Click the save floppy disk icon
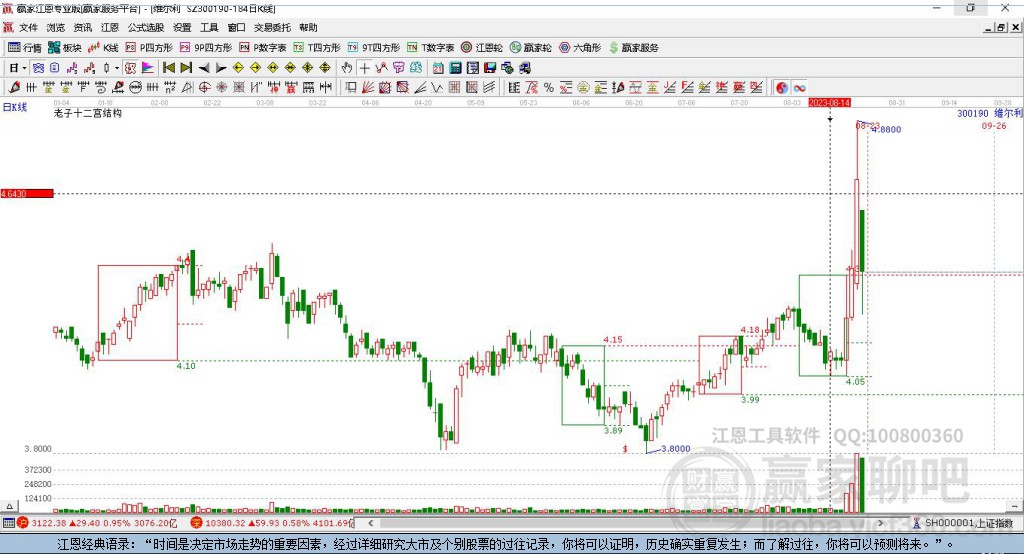Image resolution: width=1024 pixels, height=554 pixels. 490,68
